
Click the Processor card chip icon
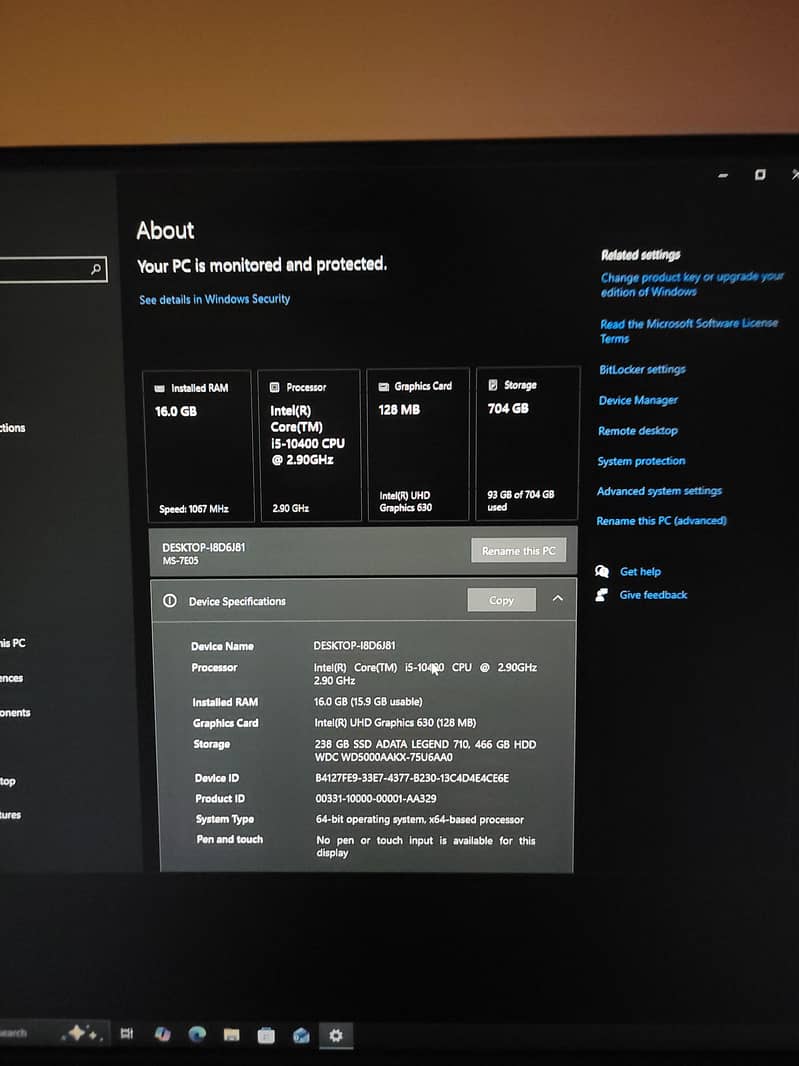pos(275,387)
